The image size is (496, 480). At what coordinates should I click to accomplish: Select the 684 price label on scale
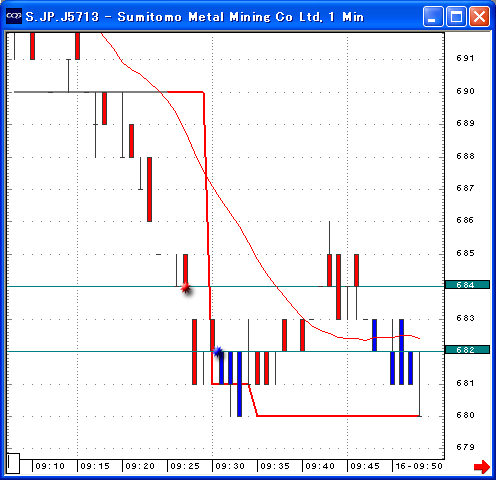(x=467, y=285)
